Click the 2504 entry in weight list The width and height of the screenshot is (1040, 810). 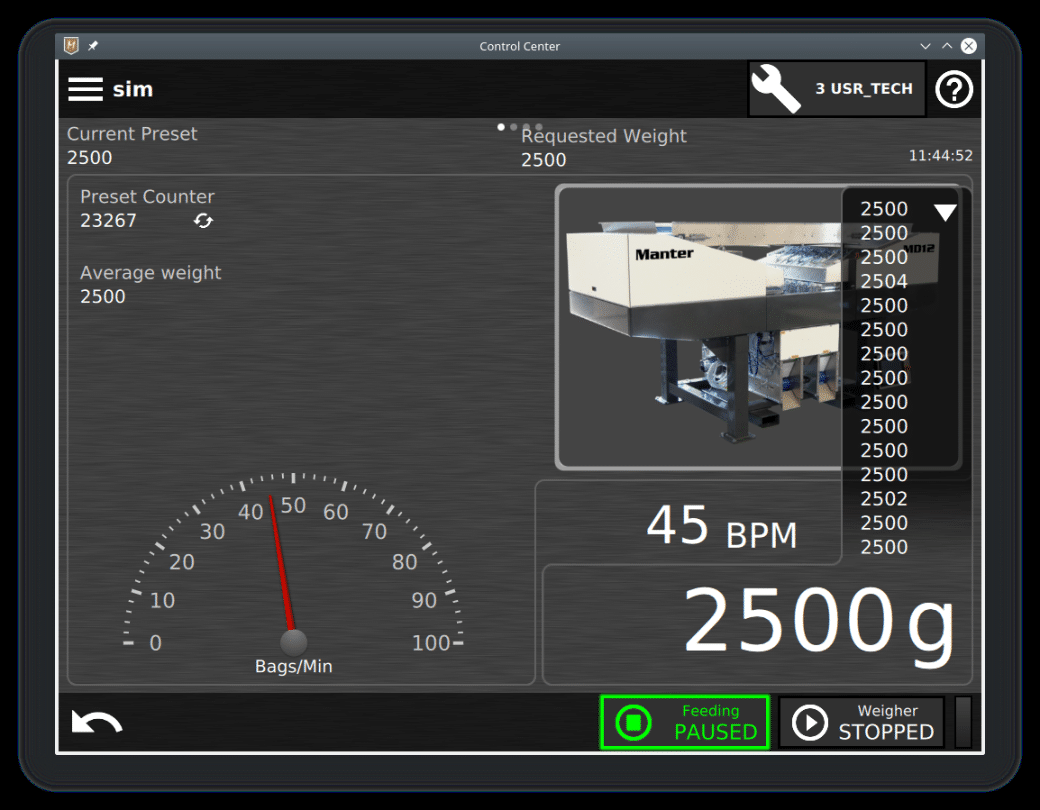[884, 281]
